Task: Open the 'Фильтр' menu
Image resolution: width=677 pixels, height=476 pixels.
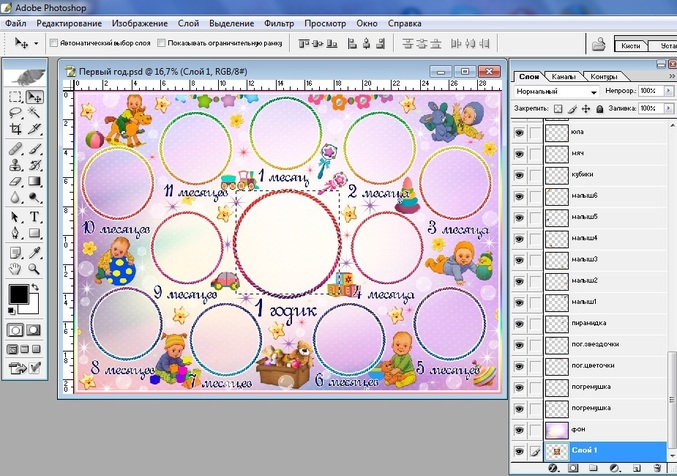Action: (281, 22)
